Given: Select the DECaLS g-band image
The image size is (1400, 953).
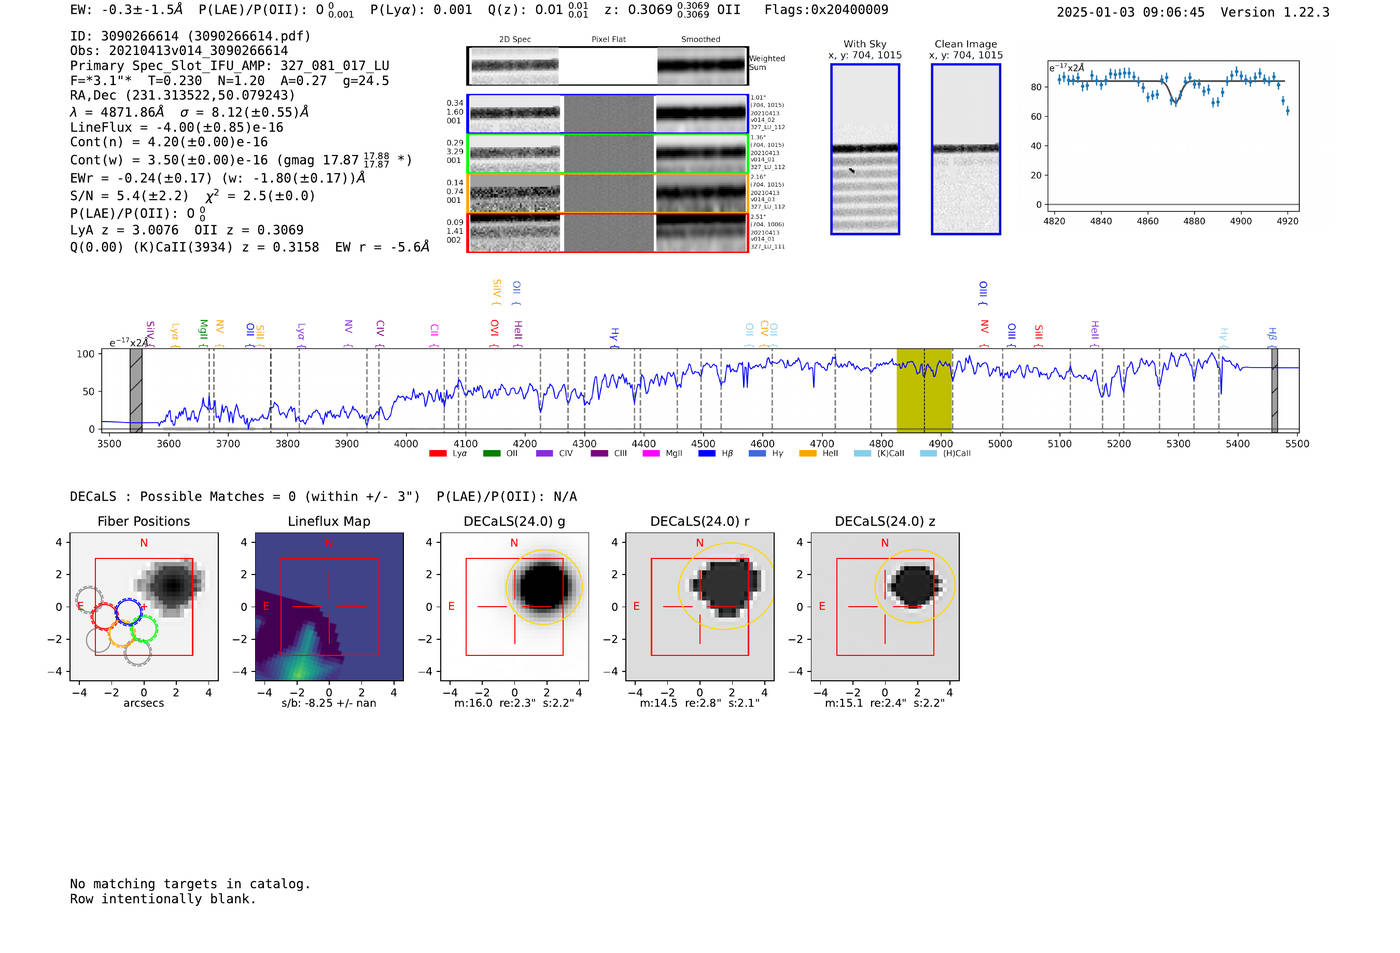Looking at the screenshot, I should coord(514,607).
